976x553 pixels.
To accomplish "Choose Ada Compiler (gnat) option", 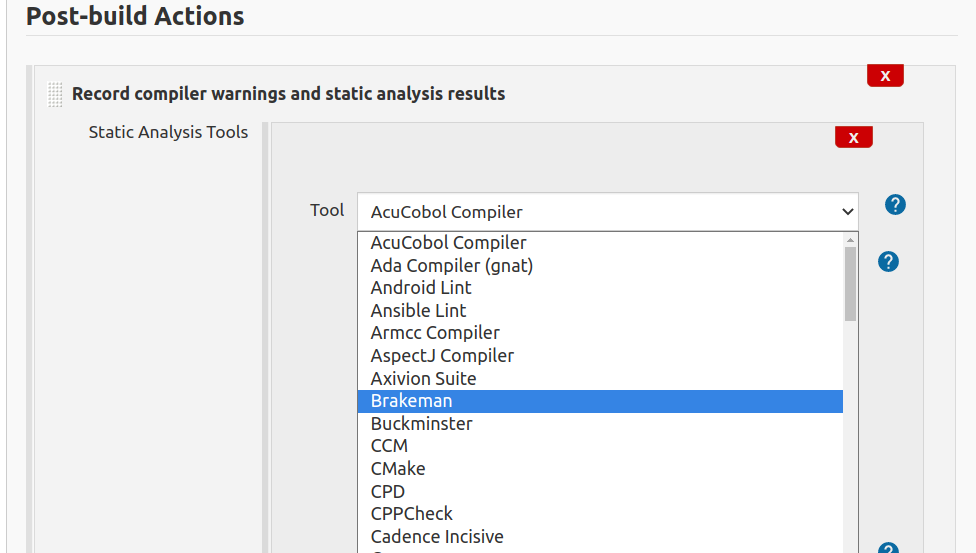I will click(x=600, y=266).
